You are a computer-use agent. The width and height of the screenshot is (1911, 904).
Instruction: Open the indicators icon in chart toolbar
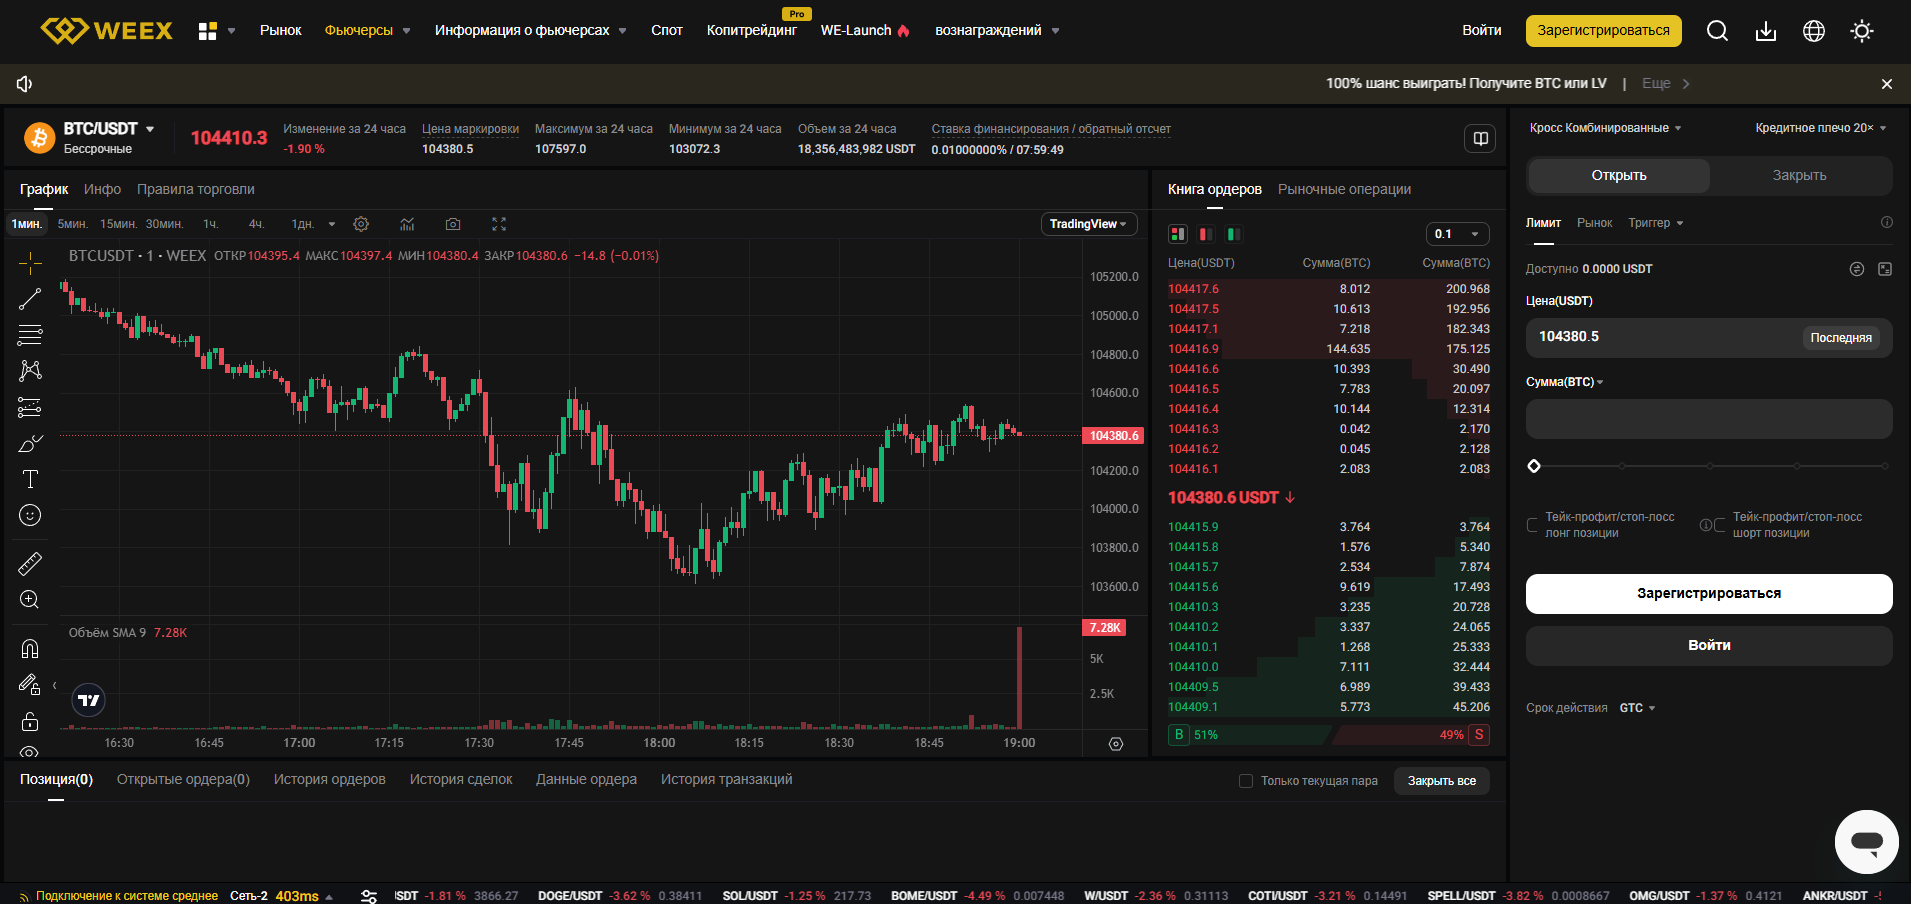tap(407, 224)
